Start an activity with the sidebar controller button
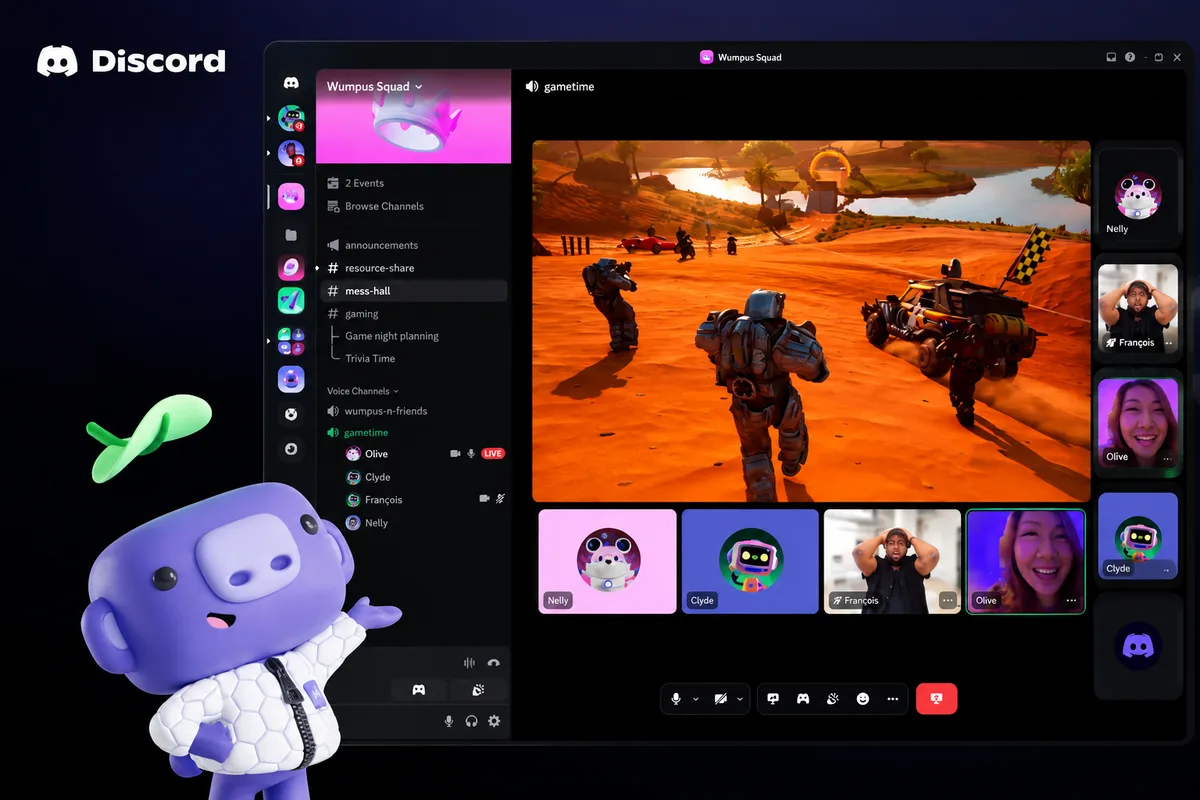The width and height of the screenshot is (1200, 800). pos(419,690)
